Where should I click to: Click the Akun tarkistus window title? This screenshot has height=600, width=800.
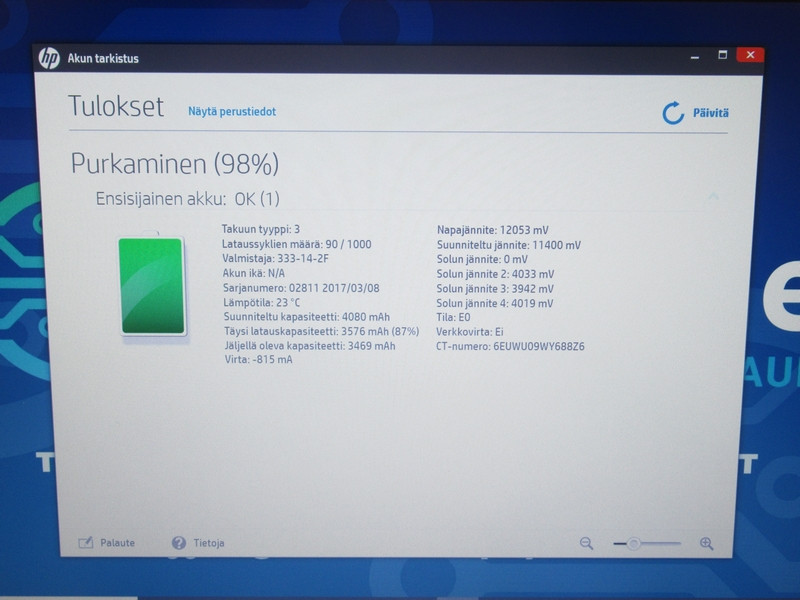coord(103,58)
